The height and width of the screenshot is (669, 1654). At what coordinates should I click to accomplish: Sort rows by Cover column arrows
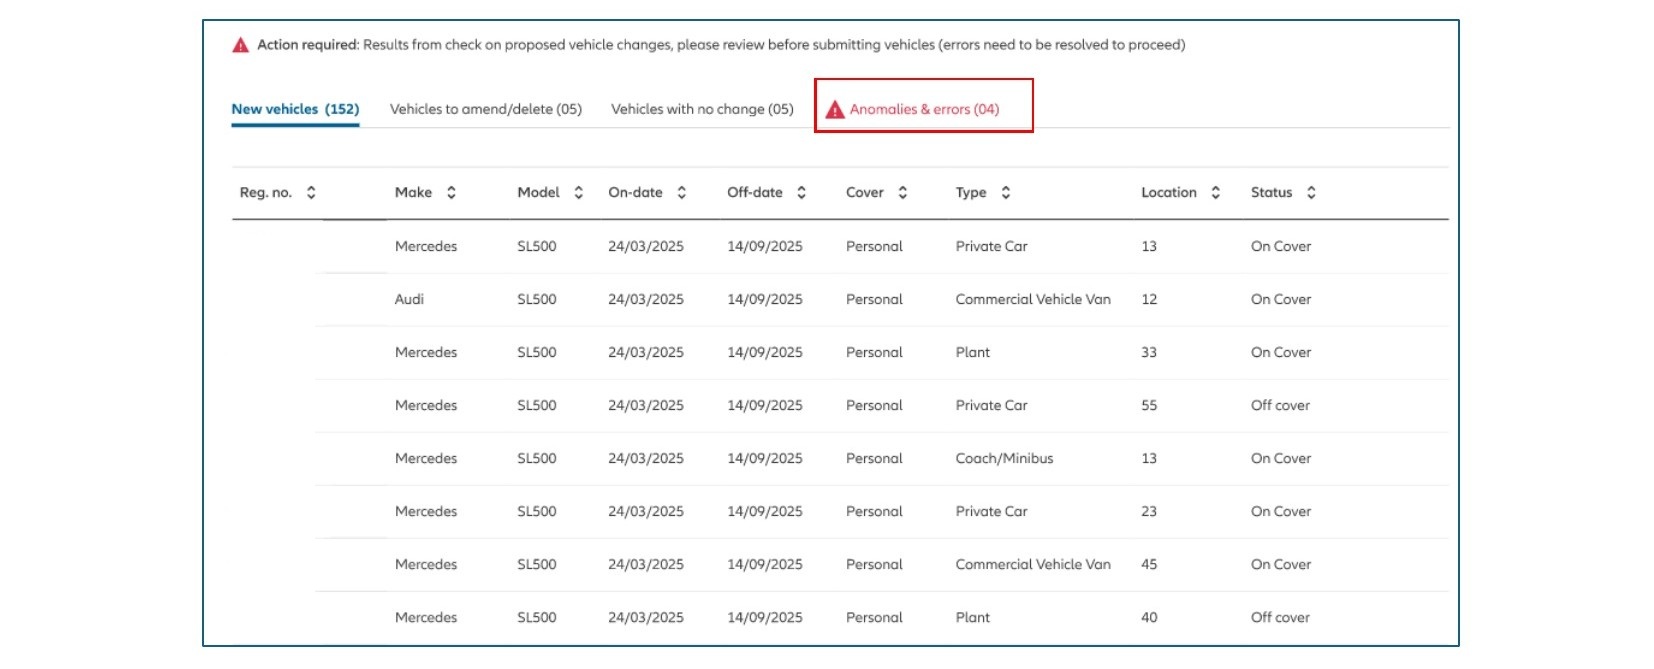[902, 193]
